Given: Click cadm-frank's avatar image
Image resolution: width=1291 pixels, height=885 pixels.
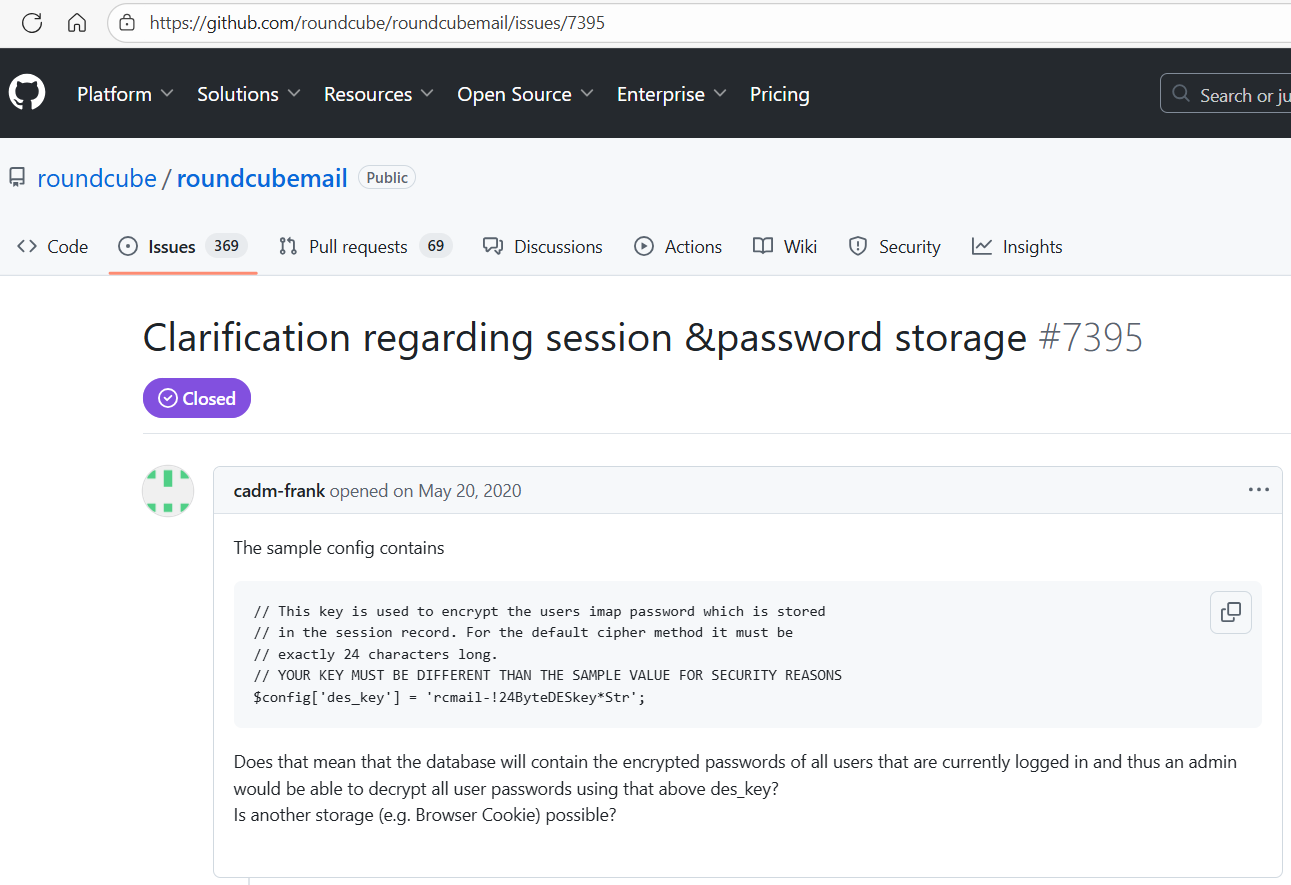Looking at the screenshot, I should [x=168, y=491].
